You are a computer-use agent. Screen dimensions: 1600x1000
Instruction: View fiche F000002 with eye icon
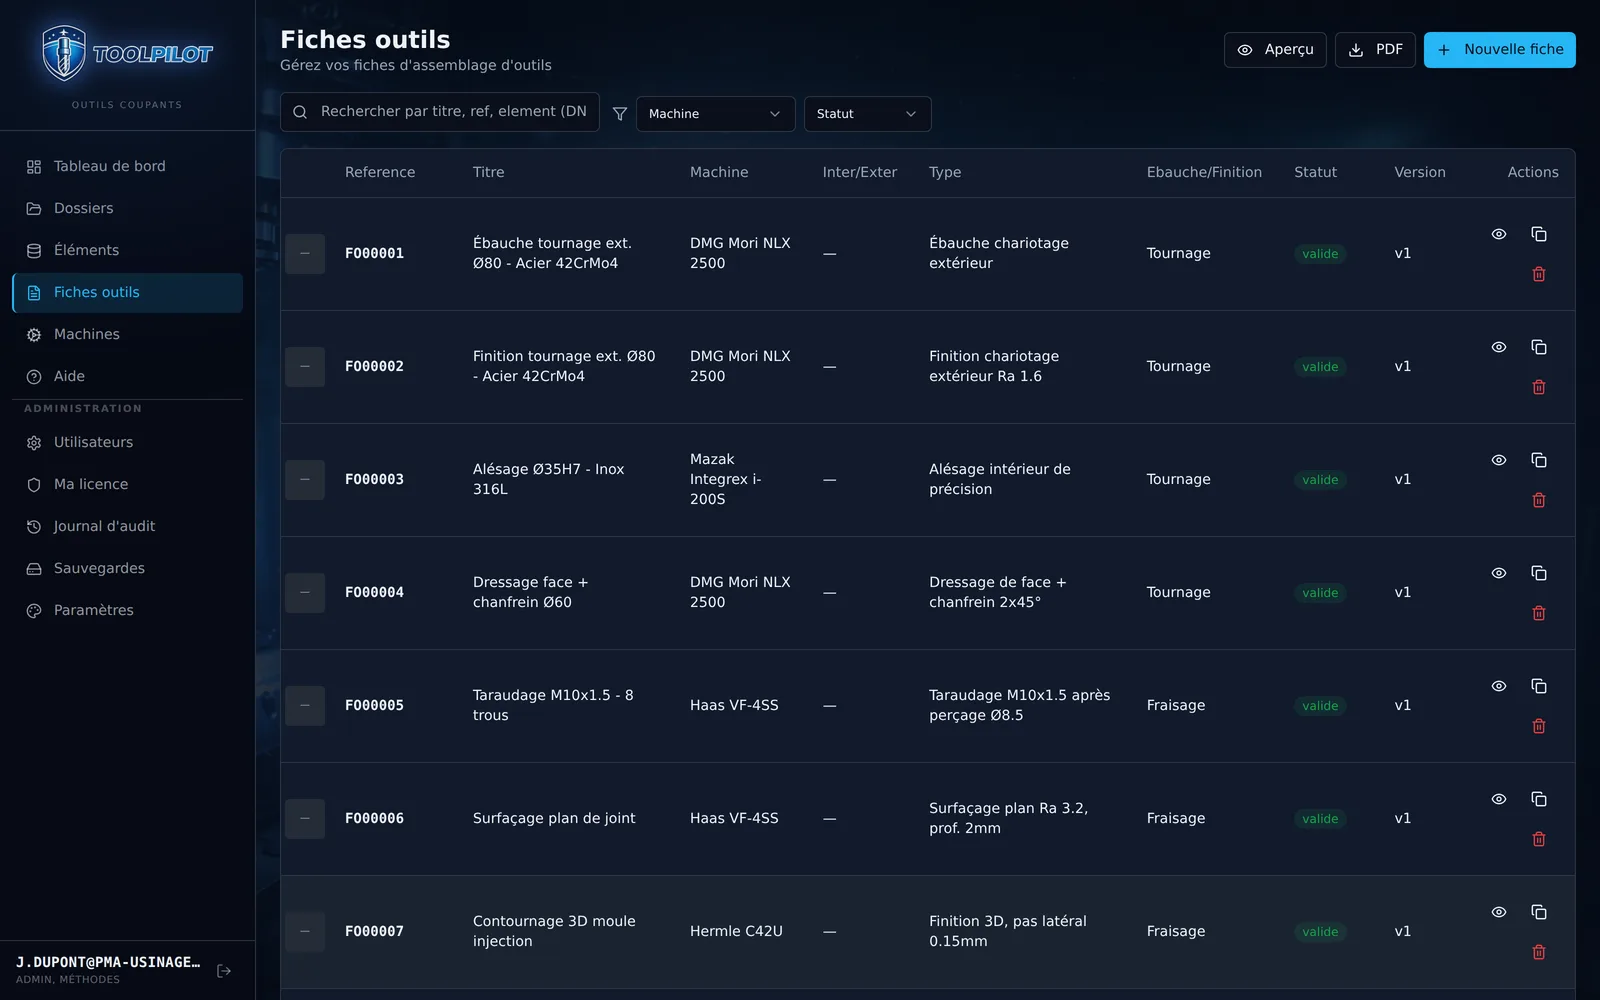tap(1499, 347)
